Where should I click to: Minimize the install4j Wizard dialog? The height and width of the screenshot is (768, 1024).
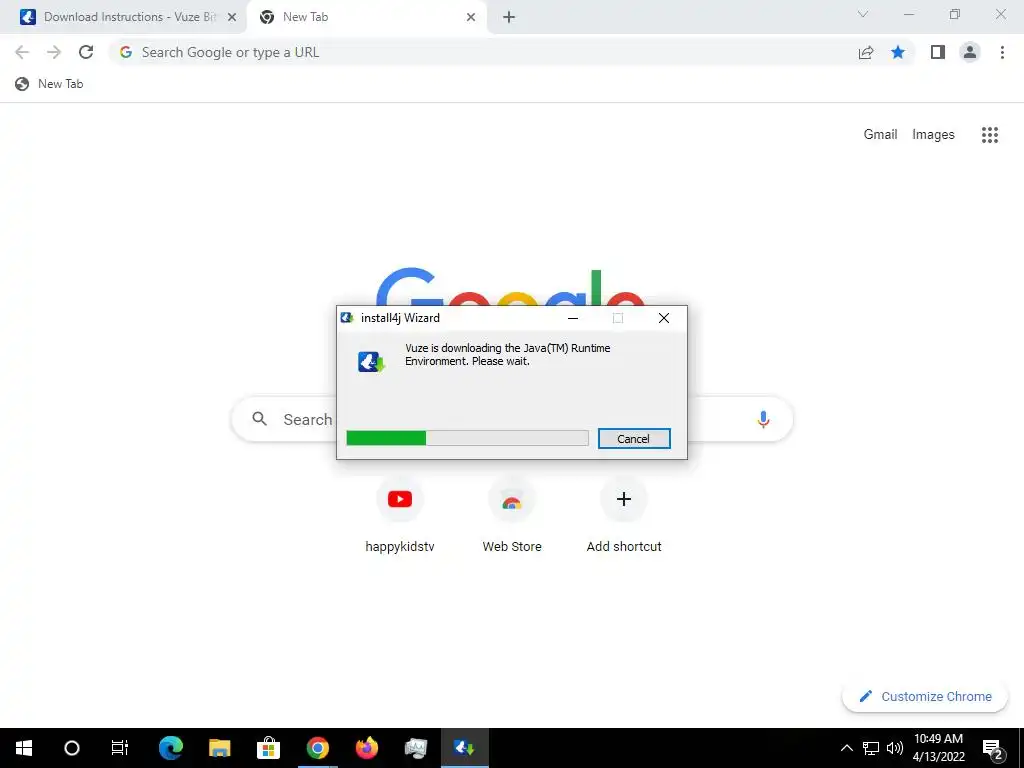pos(573,318)
